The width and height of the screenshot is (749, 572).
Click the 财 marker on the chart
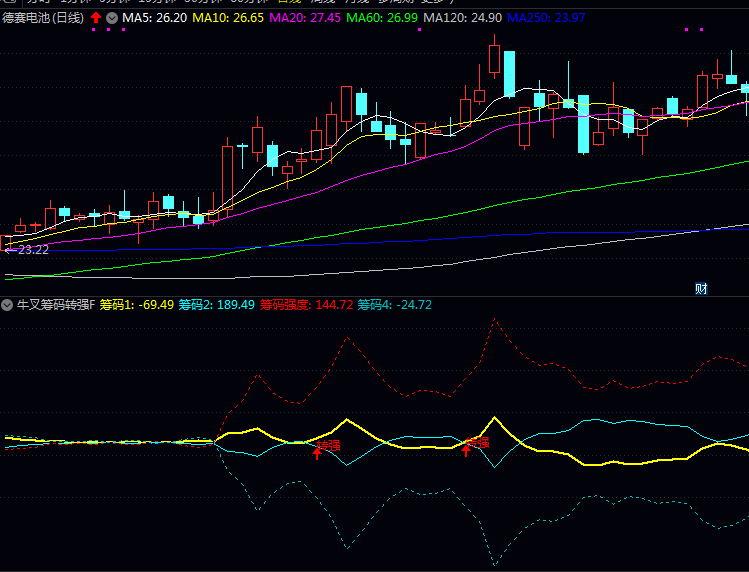tap(701, 289)
